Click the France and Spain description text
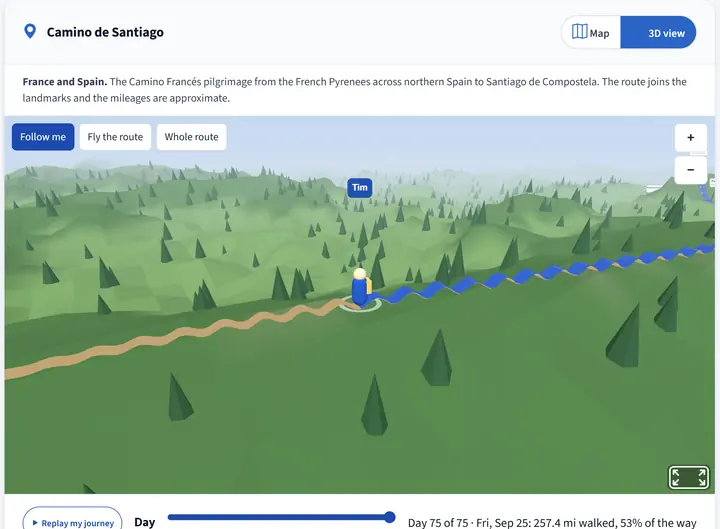Viewport: 720px width, 529px height. pyautogui.click(x=355, y=90)
